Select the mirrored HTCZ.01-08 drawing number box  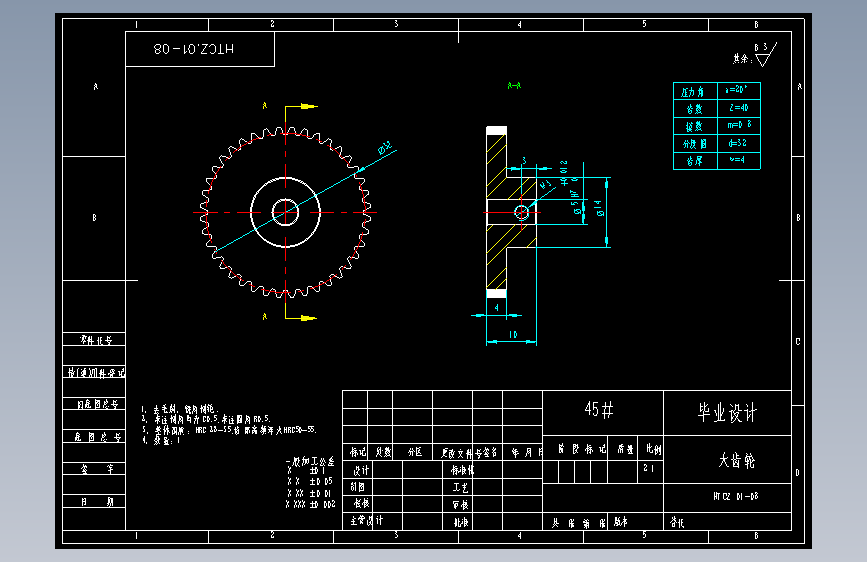200,49
